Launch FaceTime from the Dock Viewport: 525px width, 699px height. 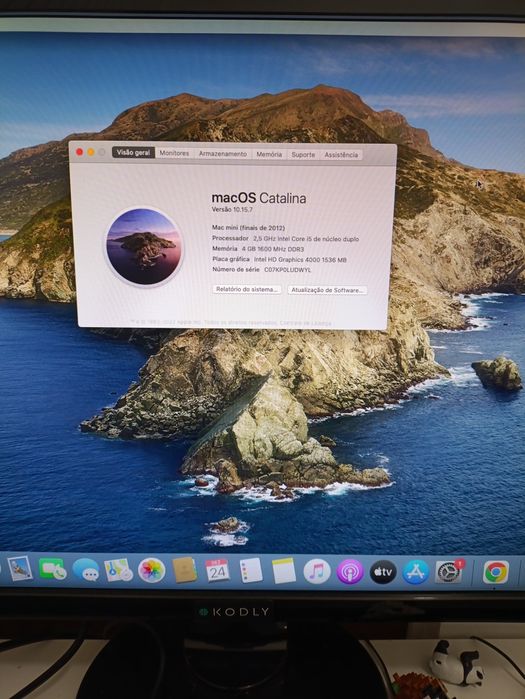coord(53,569)
